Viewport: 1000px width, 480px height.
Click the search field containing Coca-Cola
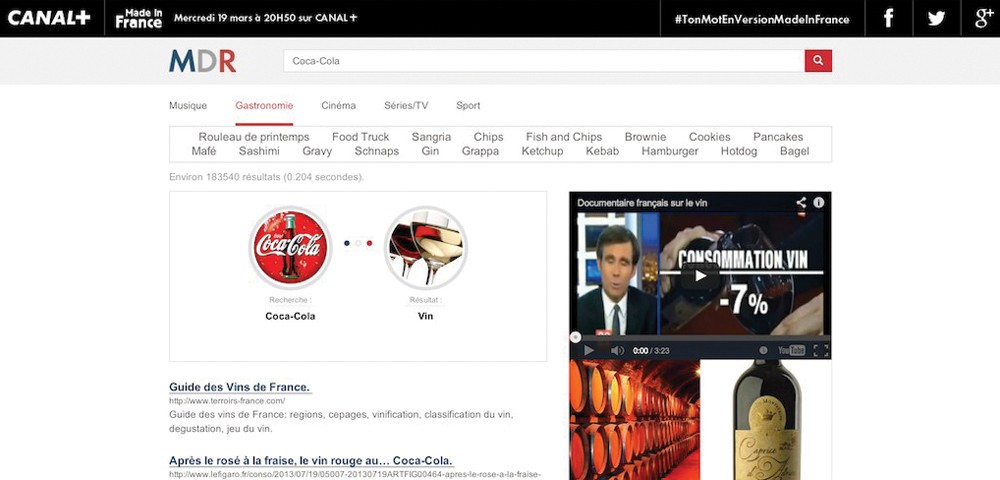544,61
